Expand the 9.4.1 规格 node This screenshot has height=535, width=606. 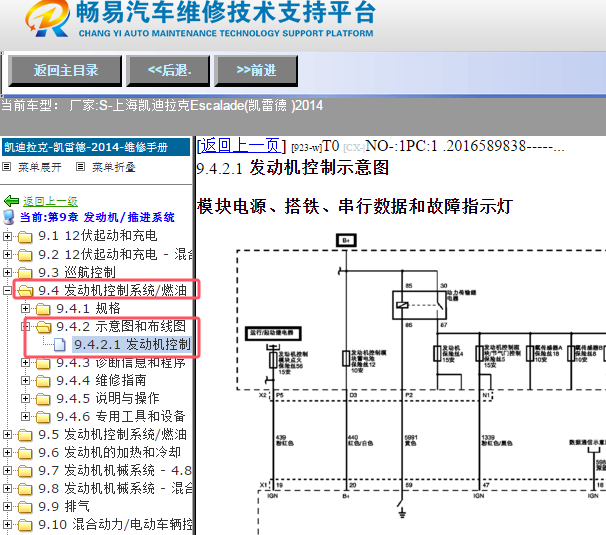pos(26,308)
